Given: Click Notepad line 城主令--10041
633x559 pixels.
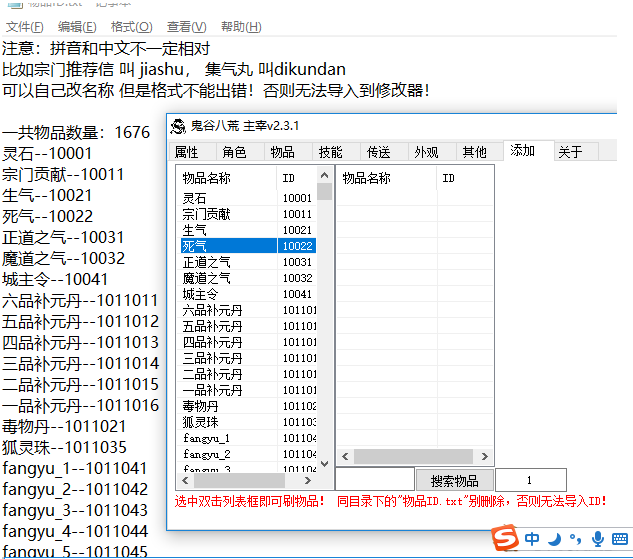Looking at the screenshot, I should tap(55, 279).
